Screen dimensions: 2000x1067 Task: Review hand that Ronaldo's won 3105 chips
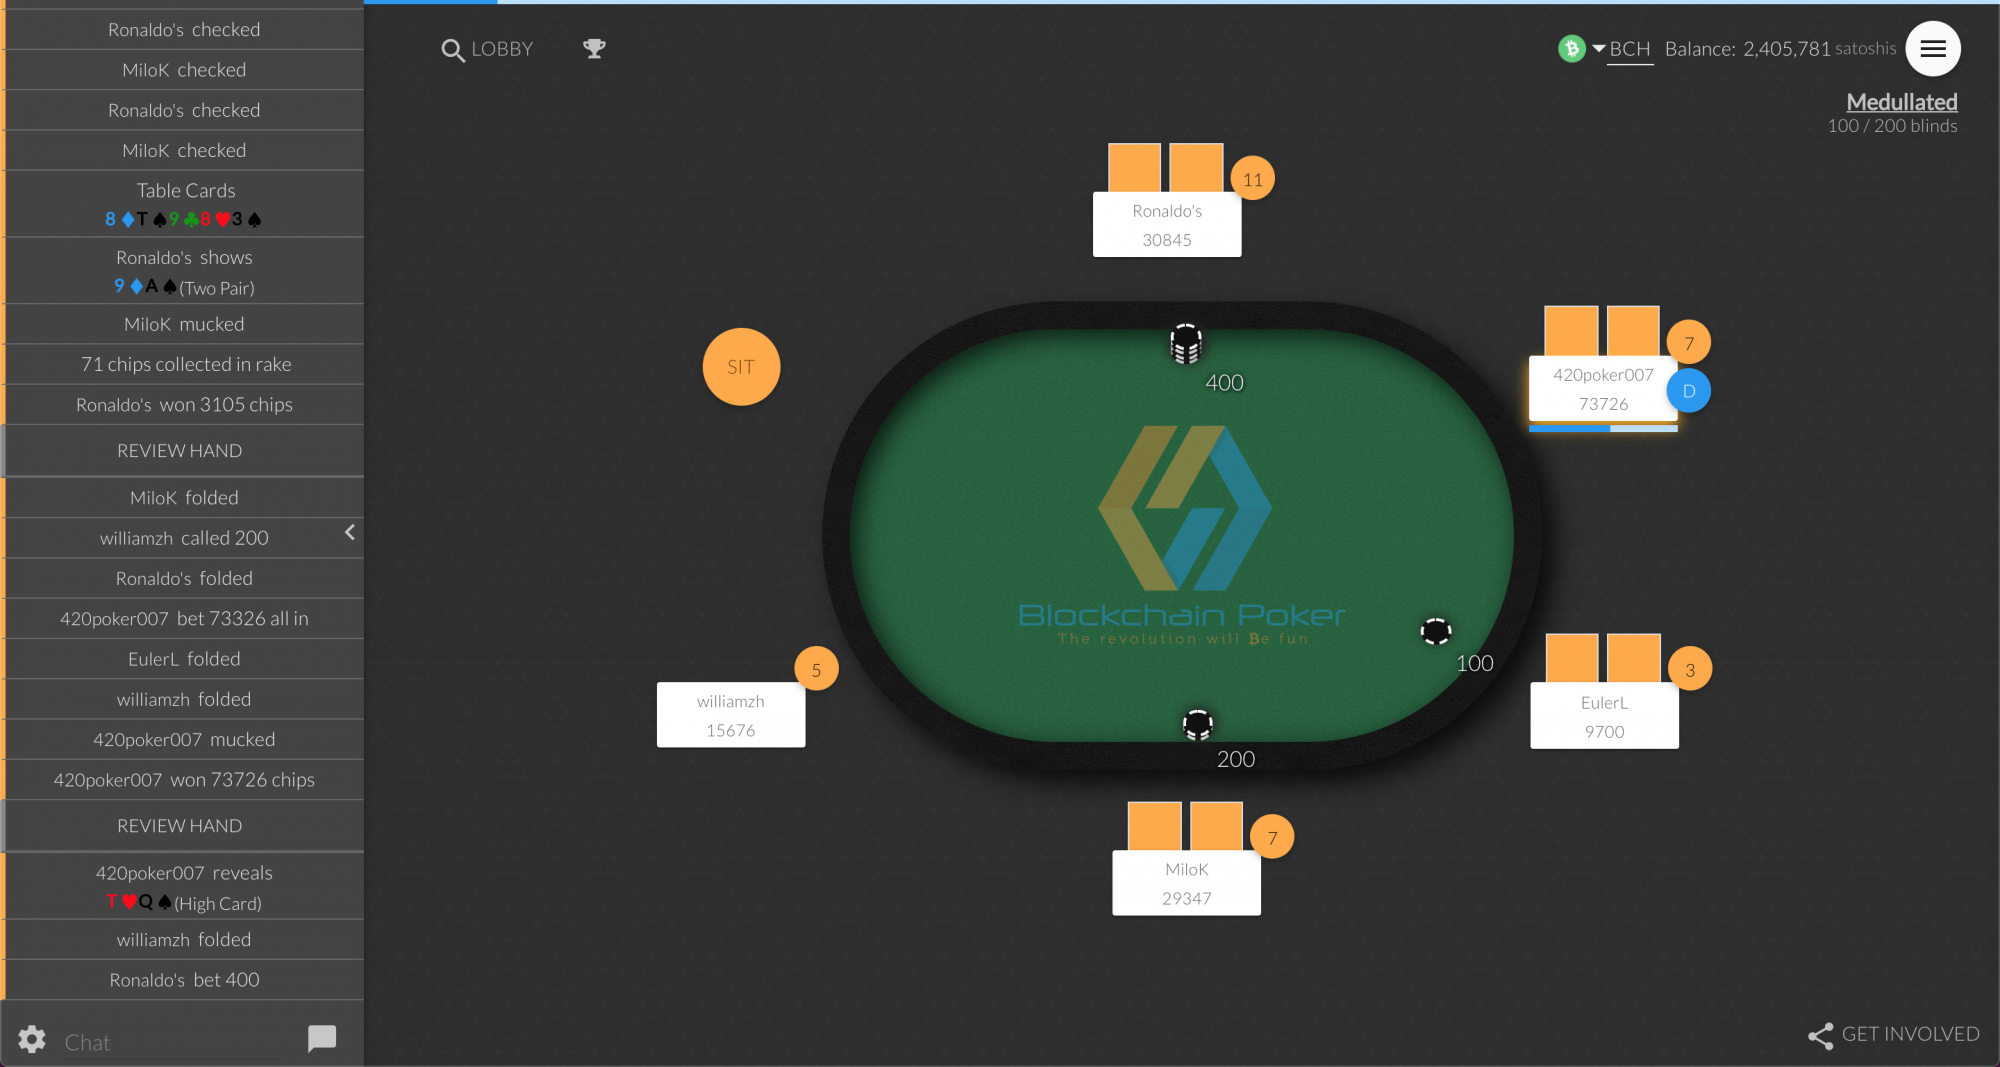click(x=182, y=451)
